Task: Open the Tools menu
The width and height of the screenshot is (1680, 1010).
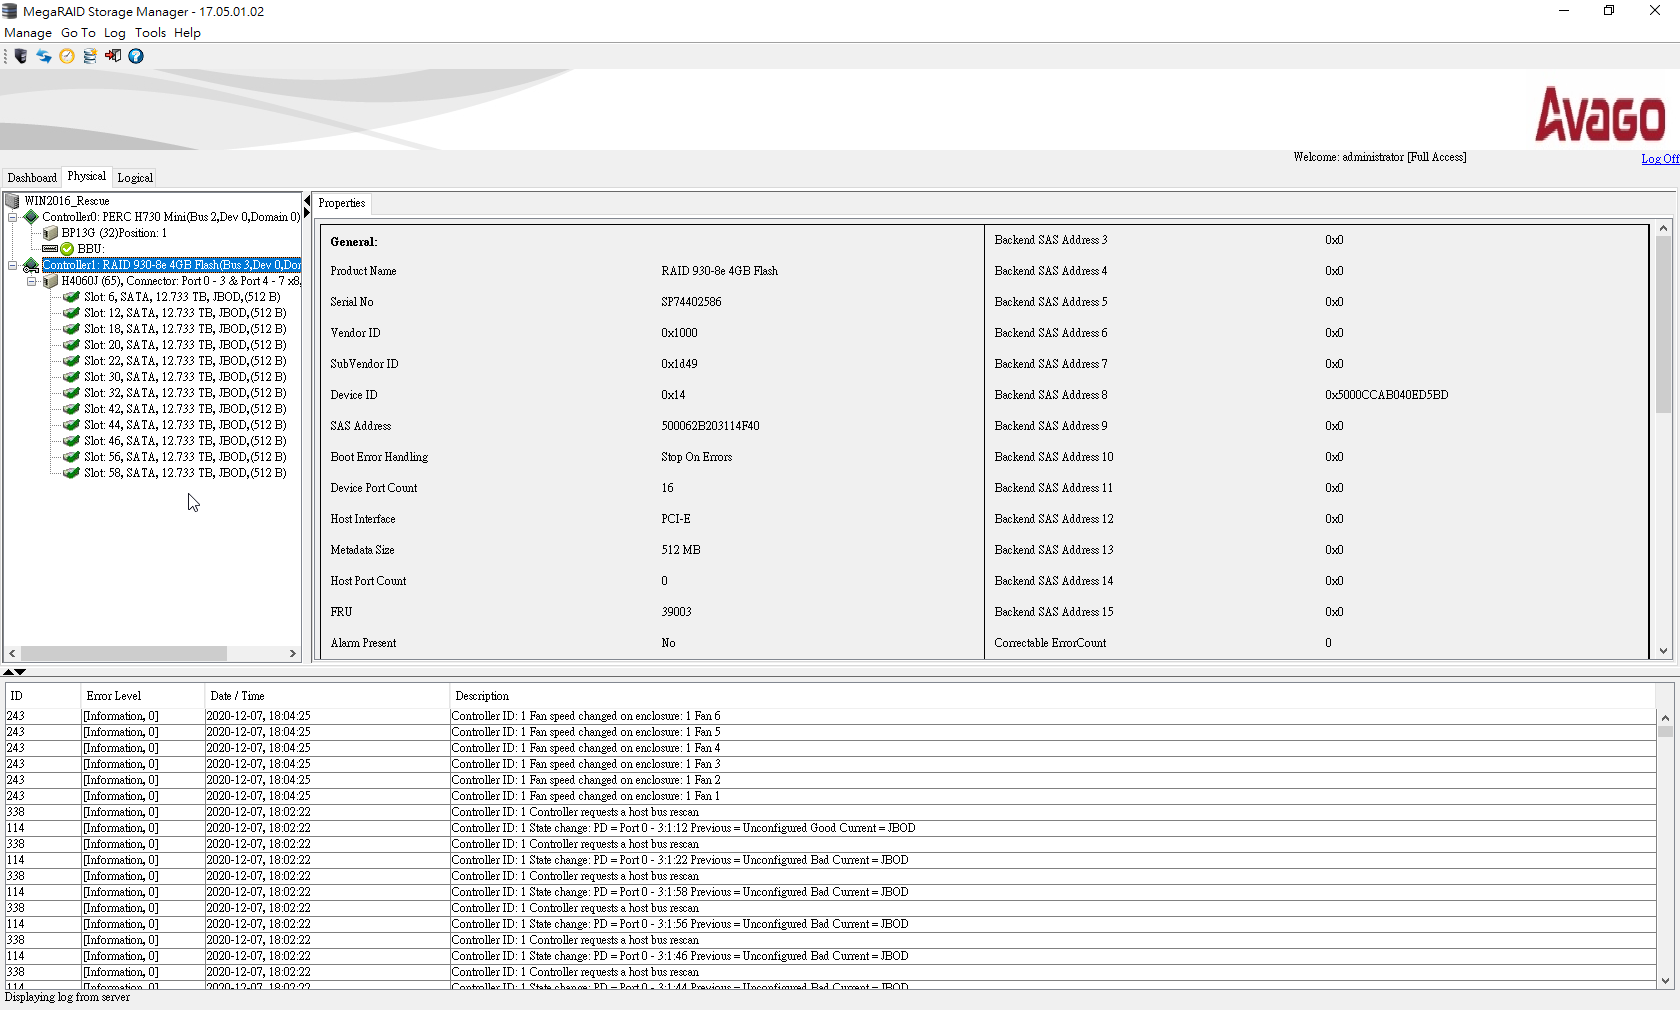Action: tap(150, 33)
